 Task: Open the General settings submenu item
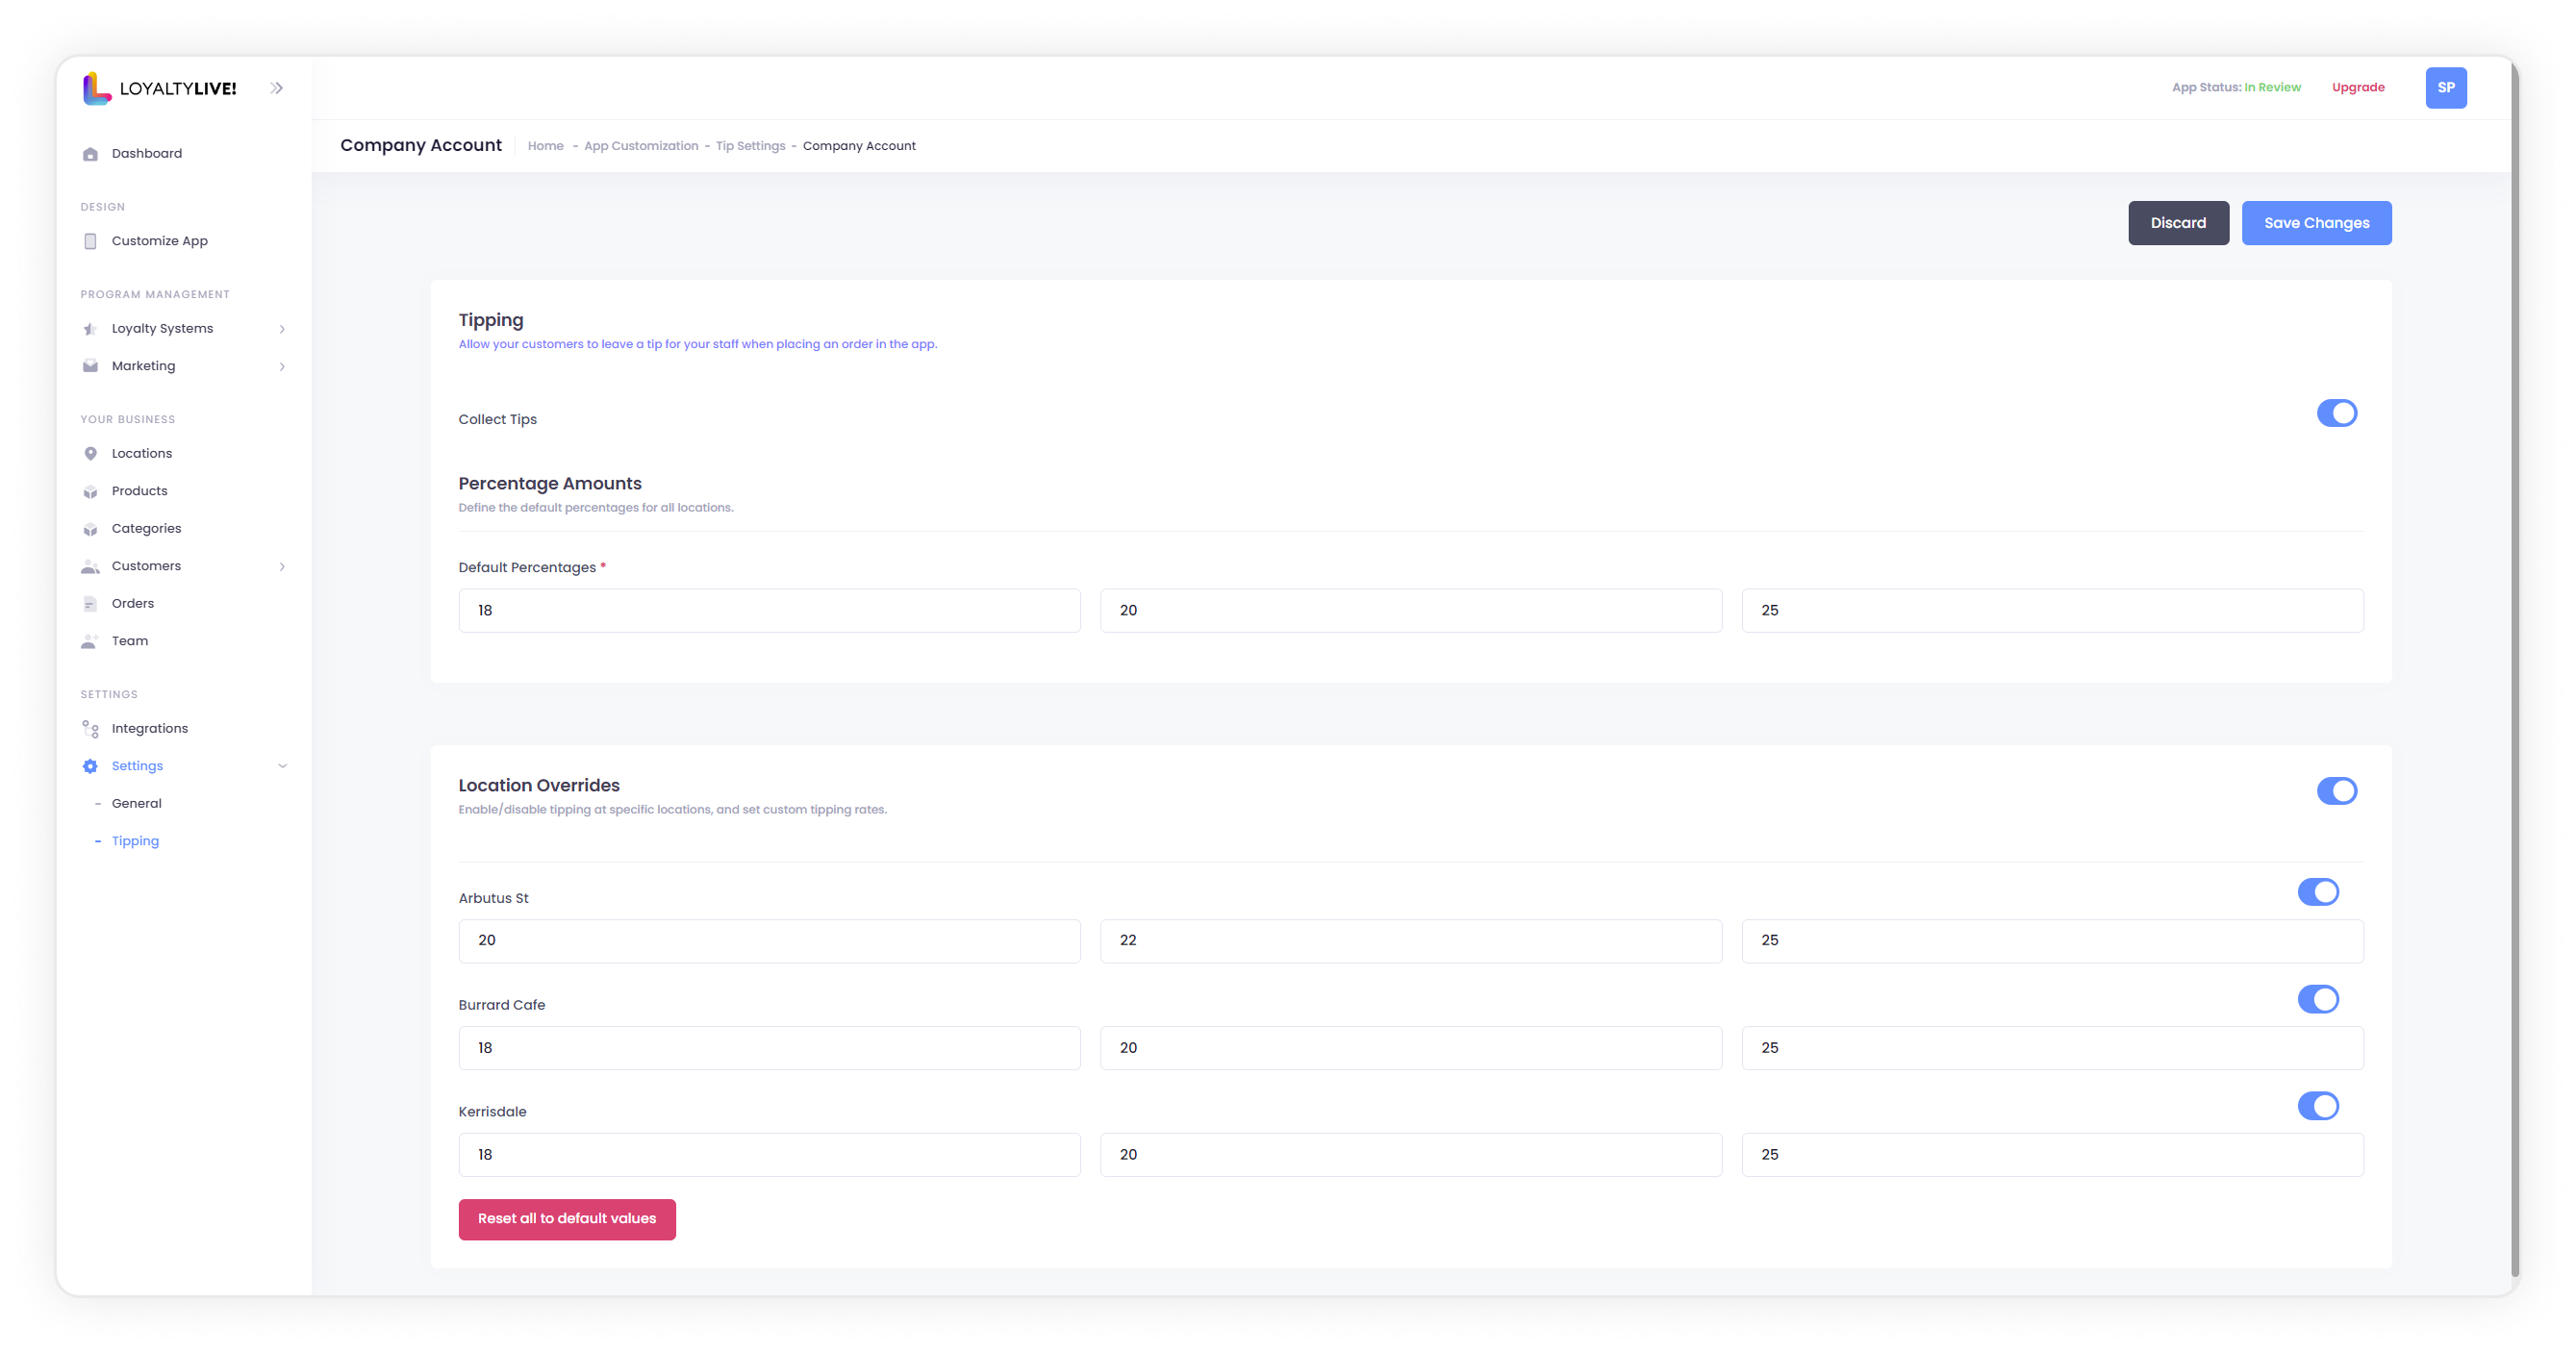[137, 804]
